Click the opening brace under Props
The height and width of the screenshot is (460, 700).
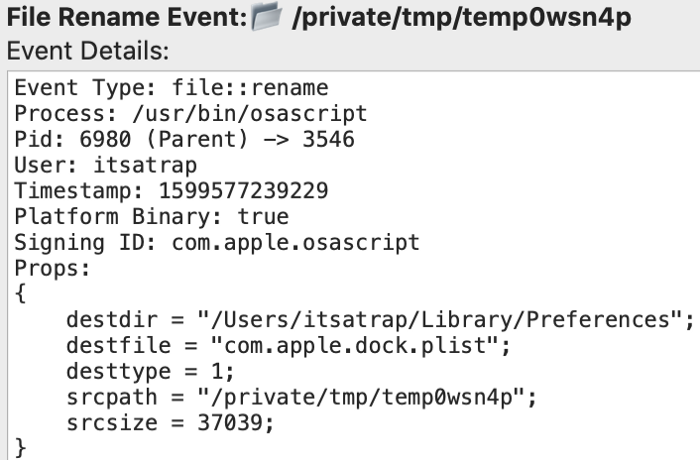point(21,295)
